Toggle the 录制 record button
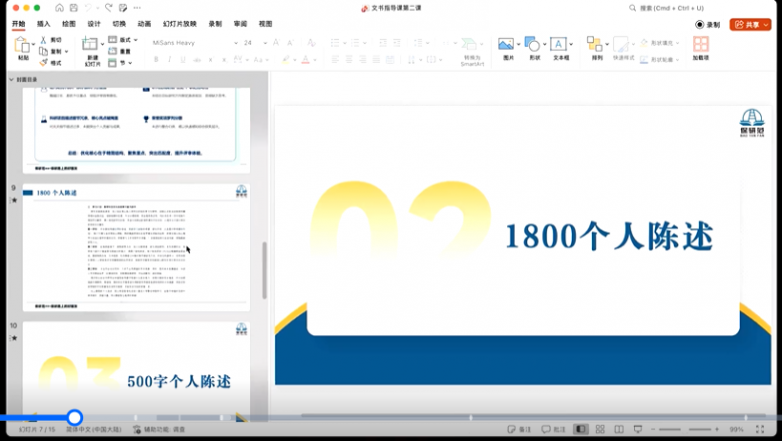The height and width of the screenshot is (441, 782). coord(708,24)
